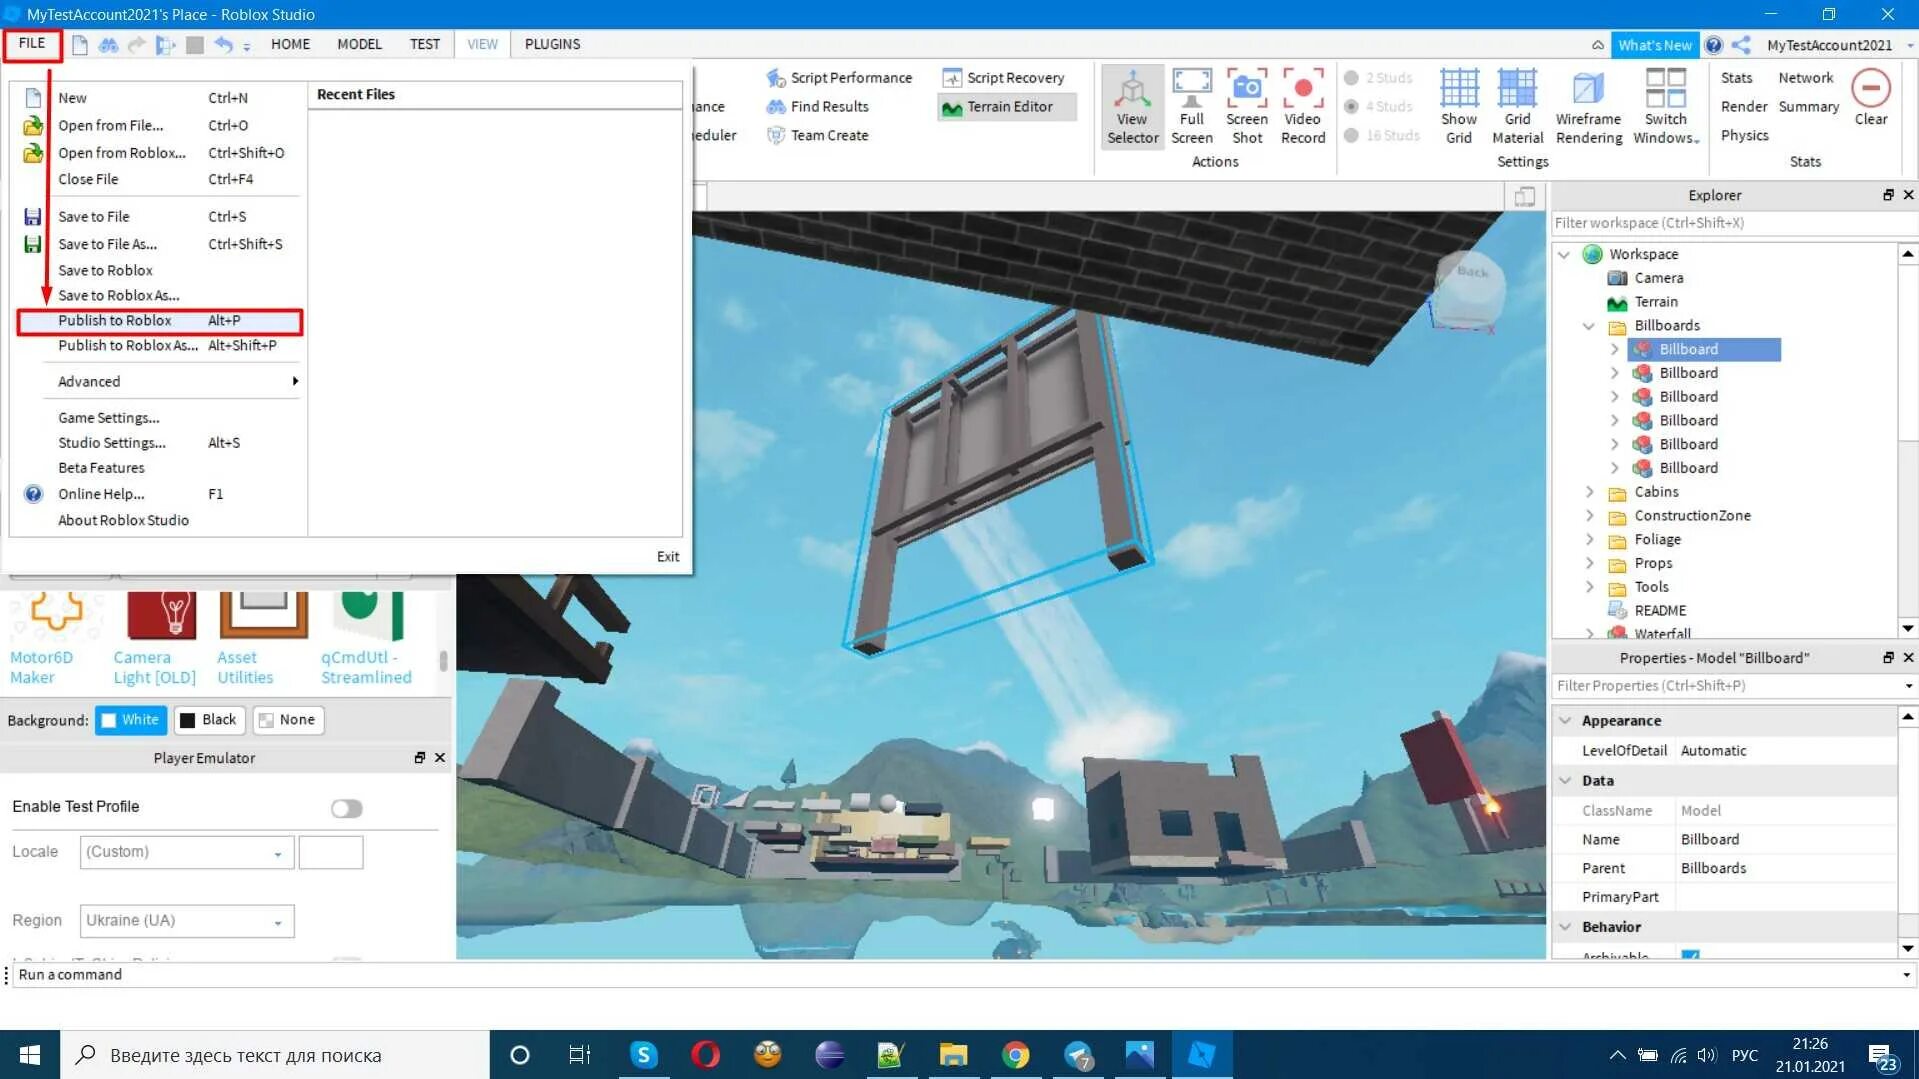The image size is (1919, 1079).
Task: Switch to the TEST ribbon tab
Action: 424,44
